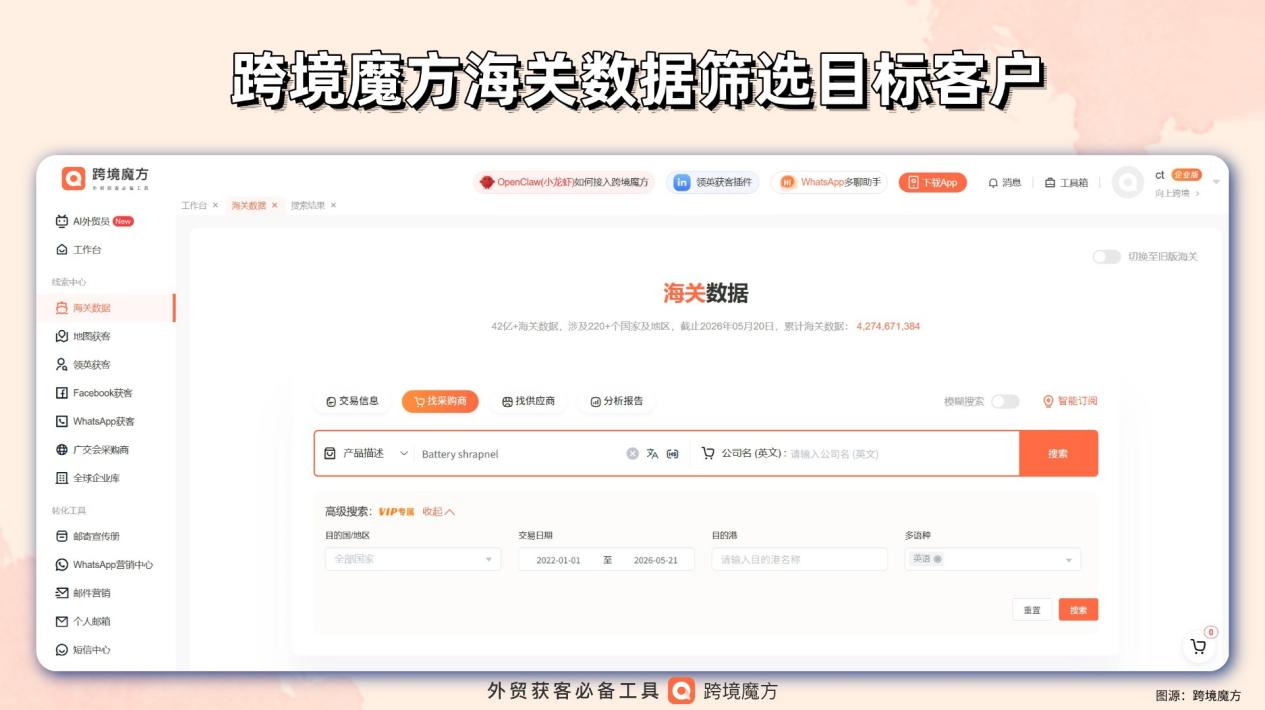Open the floating shopping cart icon
Screen dimensions: 1265x710
tap(1198, 646)
